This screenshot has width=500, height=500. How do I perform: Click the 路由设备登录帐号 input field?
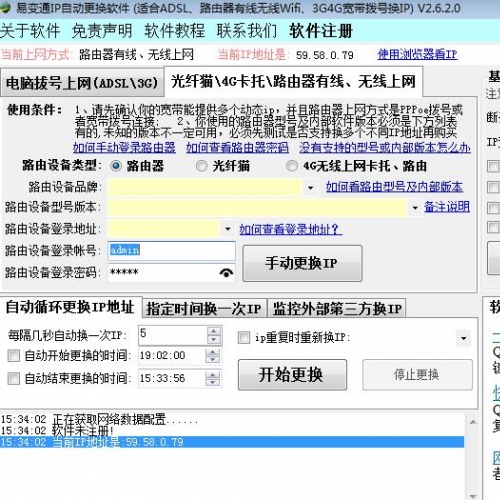click(172, 250)
